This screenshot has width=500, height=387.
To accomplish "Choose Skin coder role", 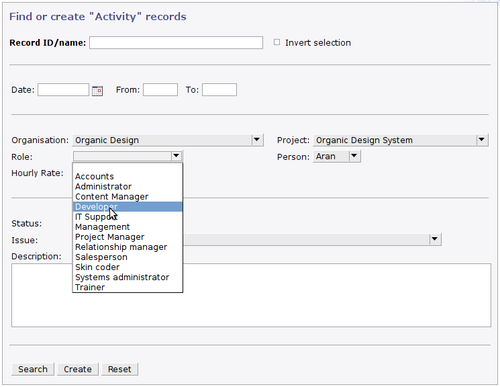I will 127,267.
